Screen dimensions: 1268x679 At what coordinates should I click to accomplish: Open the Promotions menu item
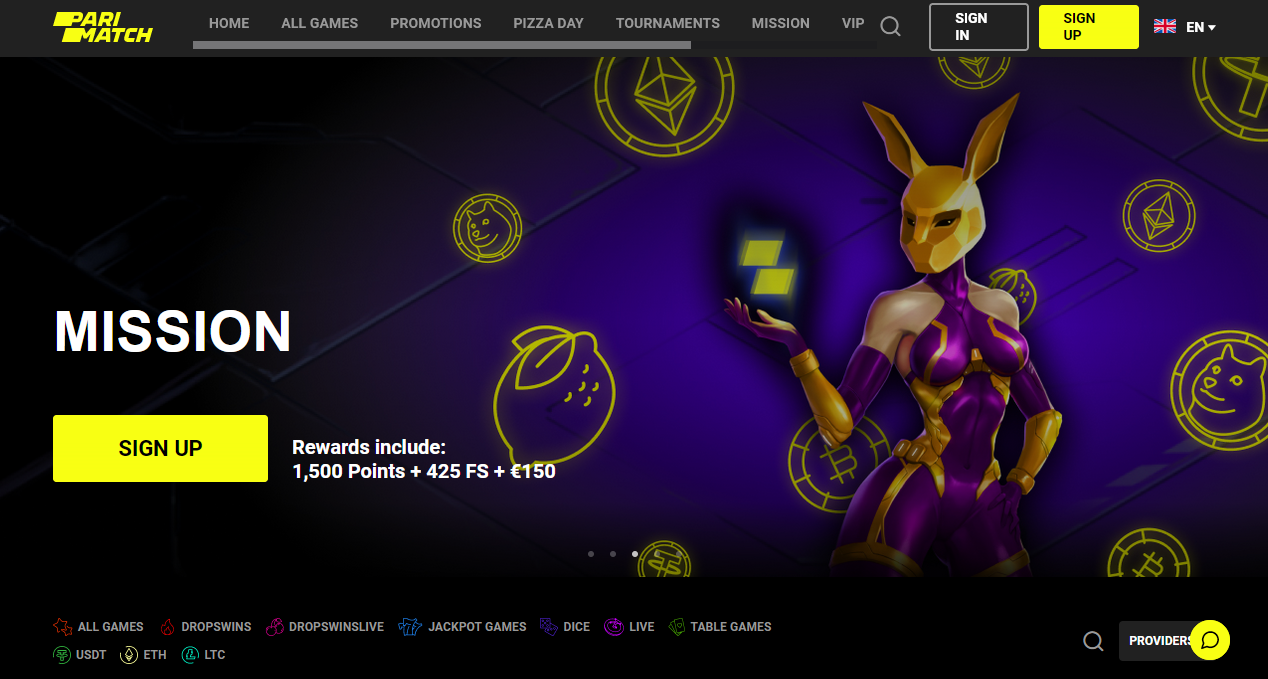[x=436, y=23]
